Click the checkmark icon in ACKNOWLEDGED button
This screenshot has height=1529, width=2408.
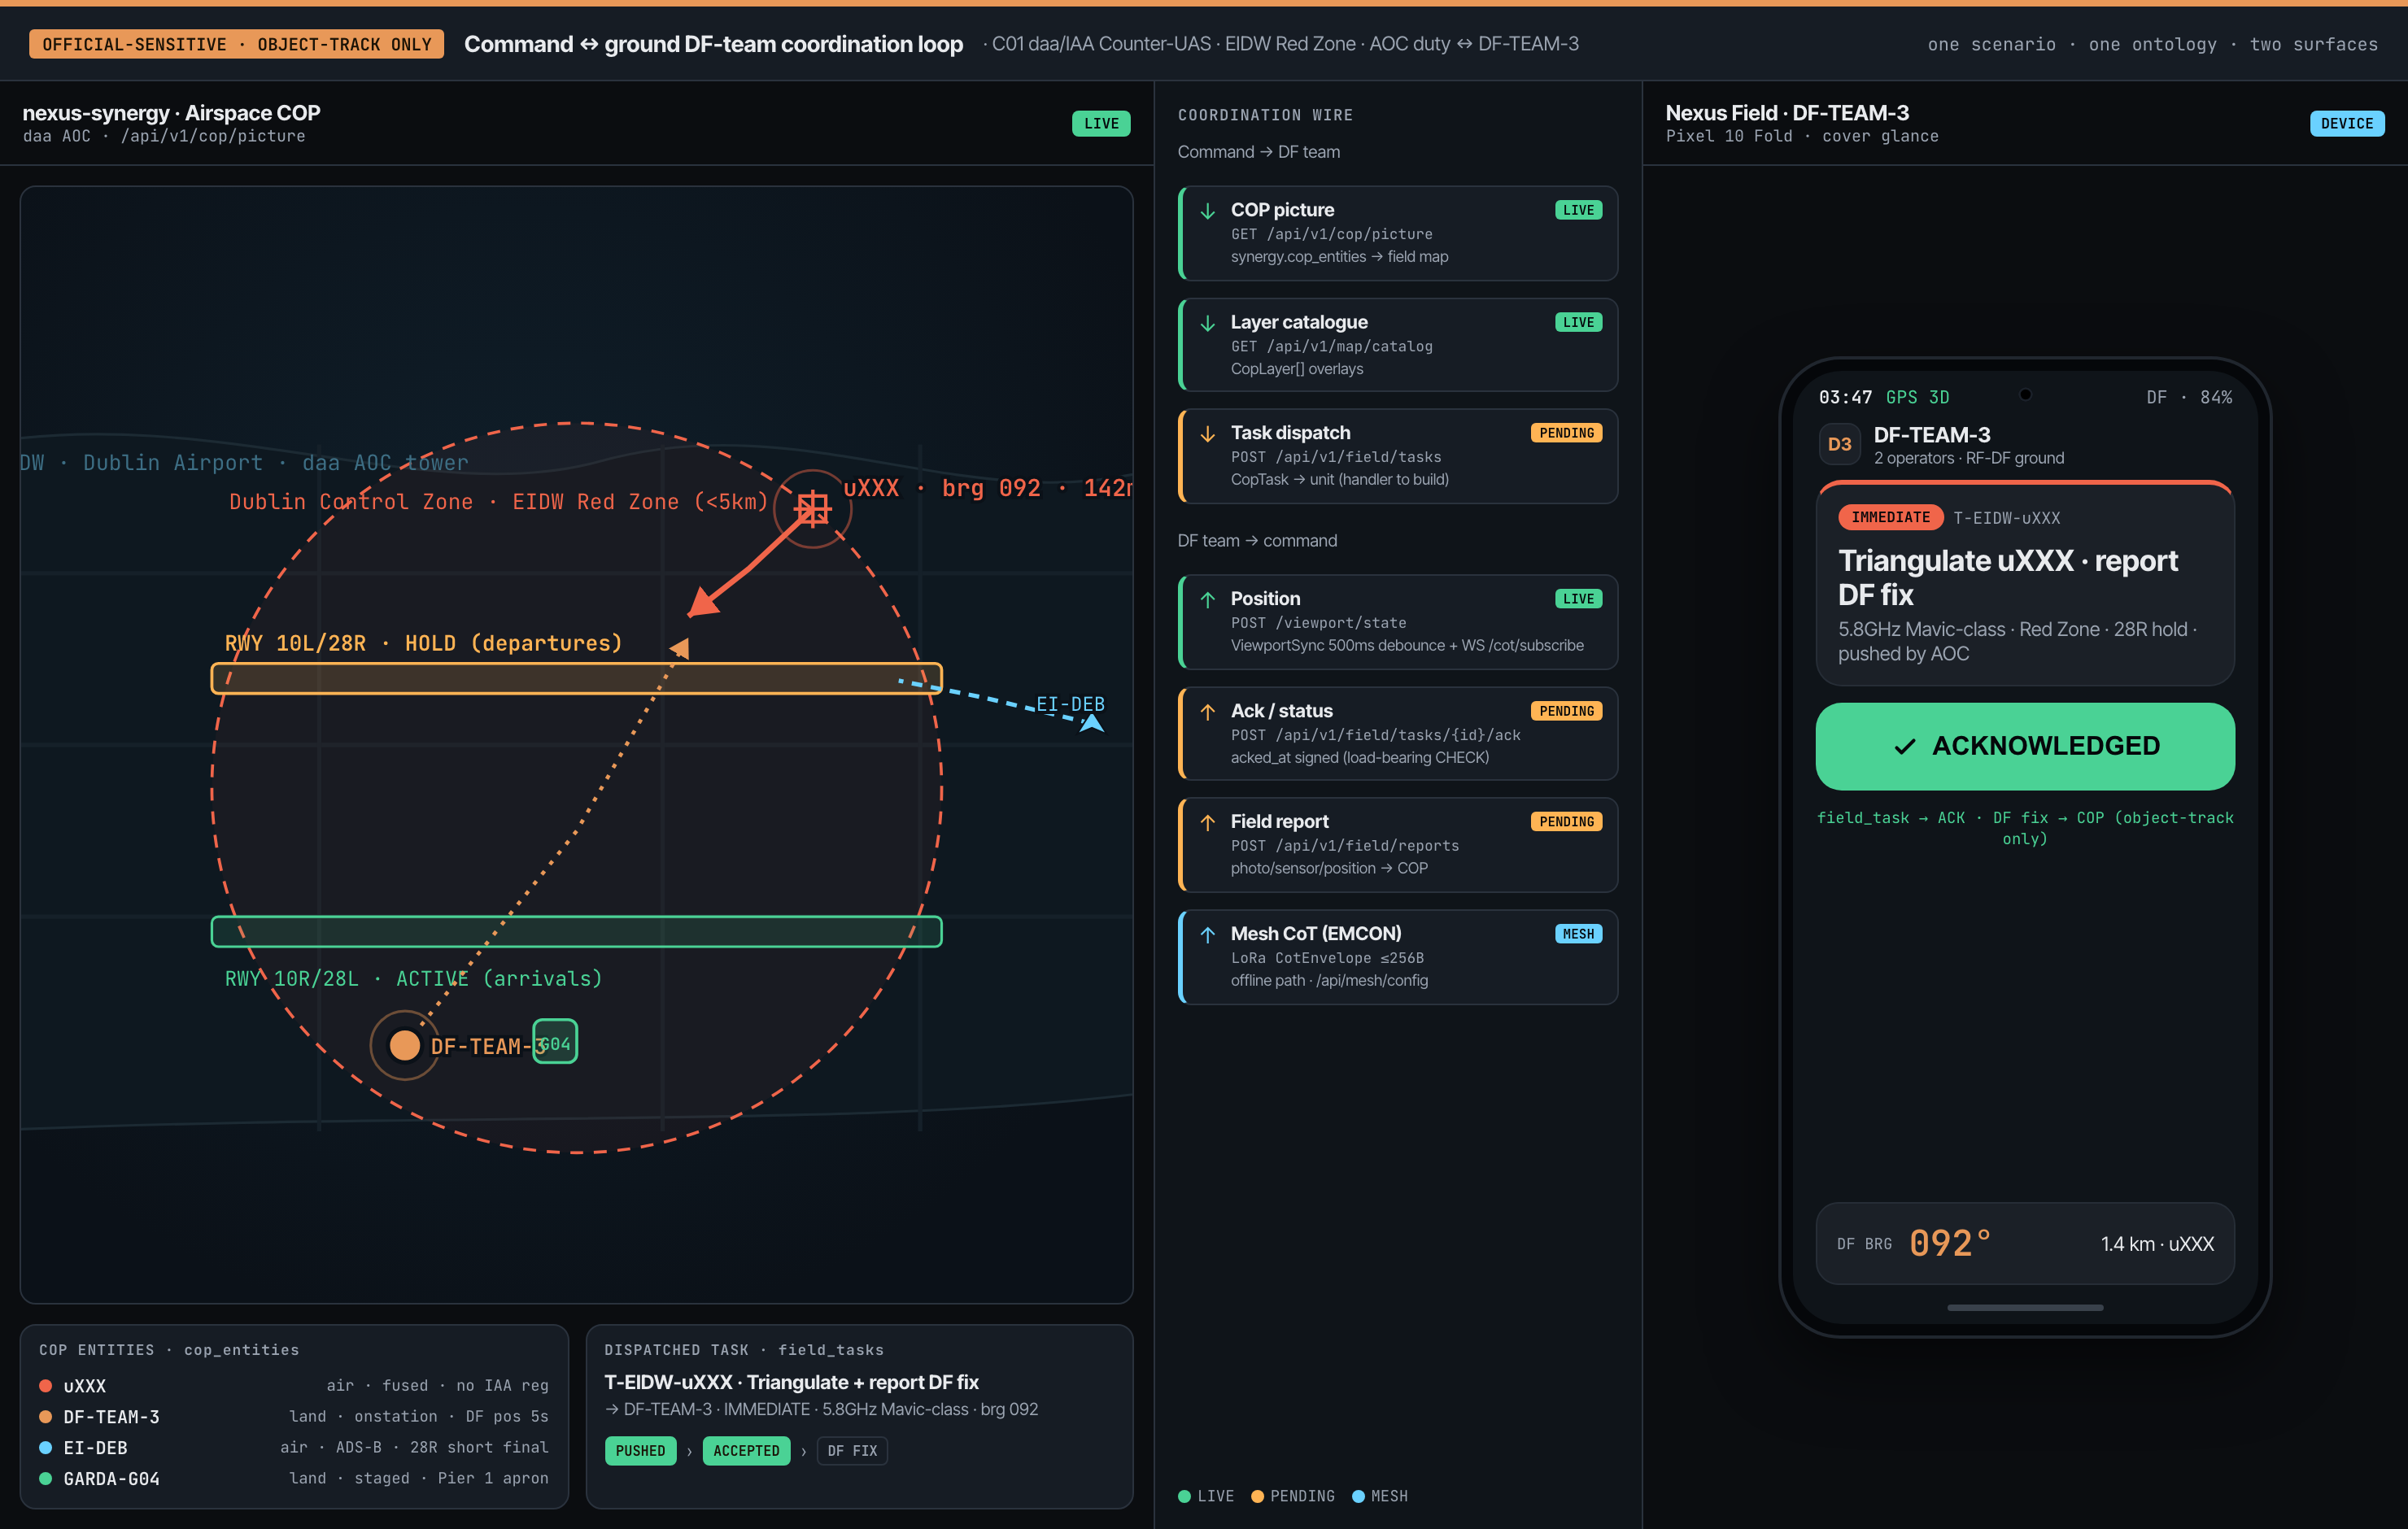click(1904, 747)
